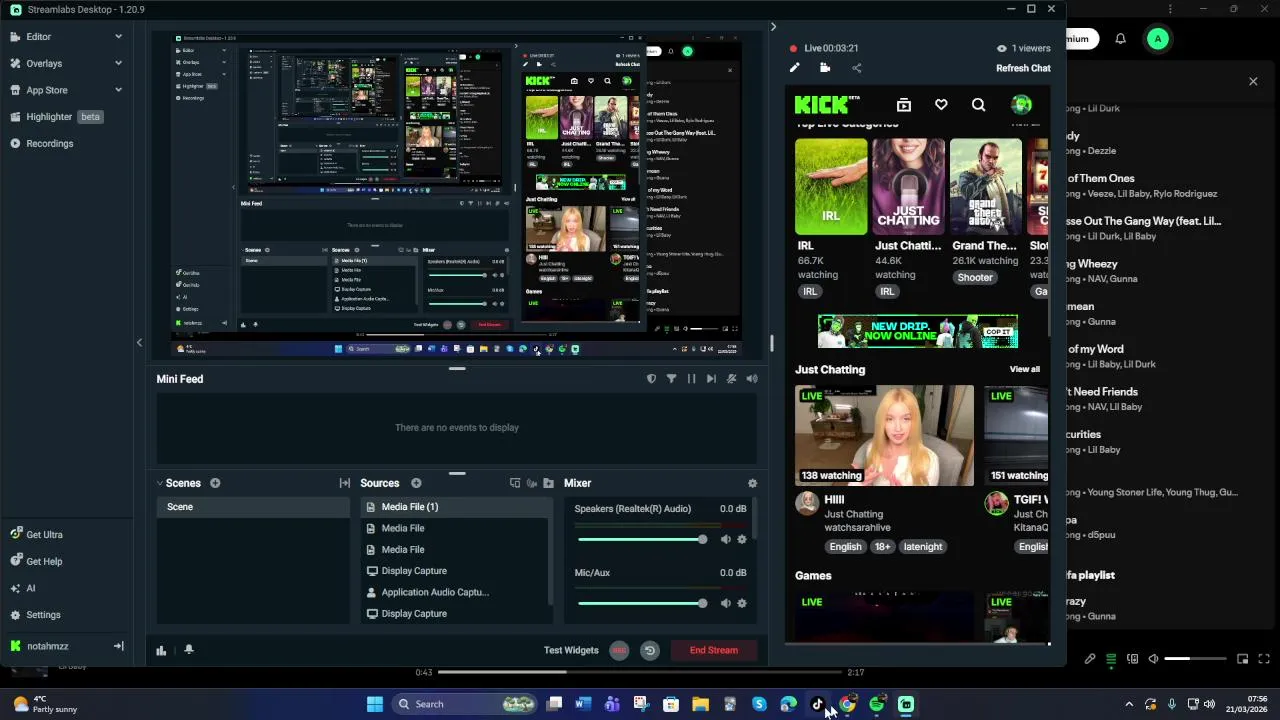Open Mini Feed safe mode shield icon
This screenshot has height=720, width=1280.
coord(651,379)
